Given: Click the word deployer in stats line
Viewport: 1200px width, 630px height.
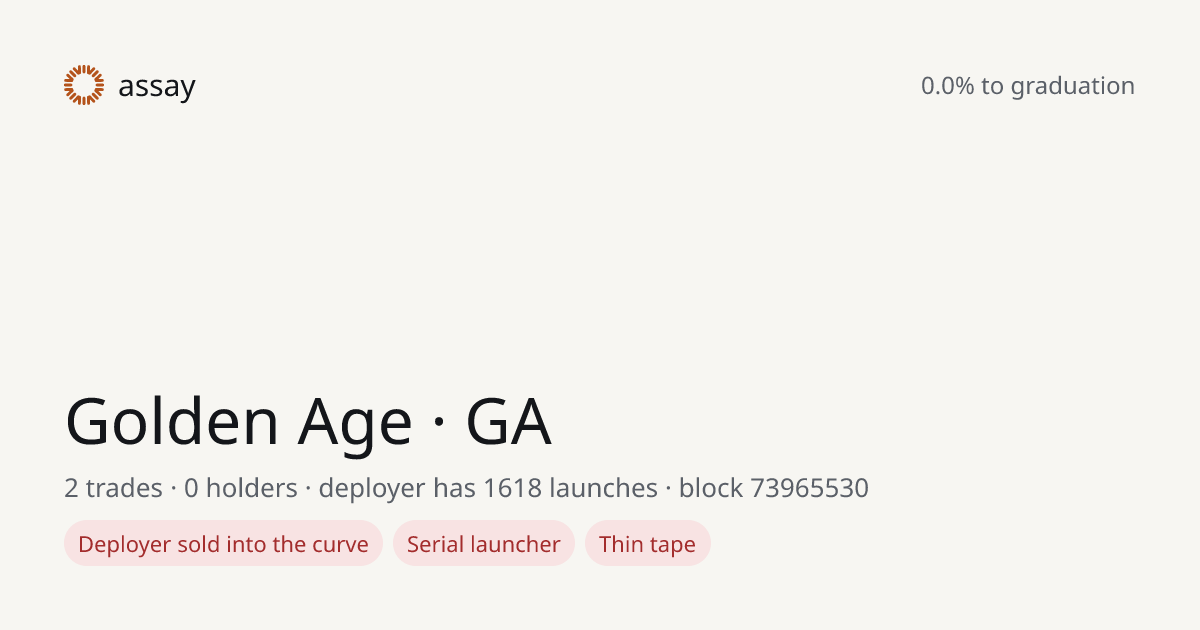Looking at the screenshot, I should point(372,489).
